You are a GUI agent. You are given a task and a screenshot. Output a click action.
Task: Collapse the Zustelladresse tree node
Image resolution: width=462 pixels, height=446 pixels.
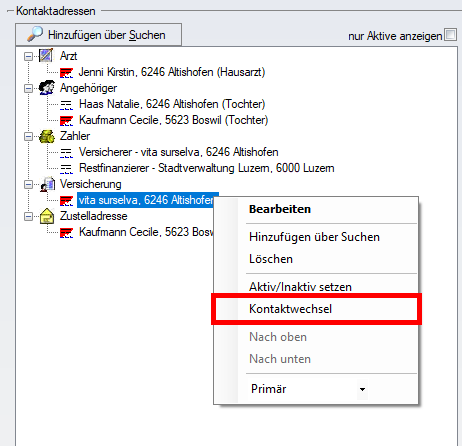pyautogui.click(x=29, y=216)
